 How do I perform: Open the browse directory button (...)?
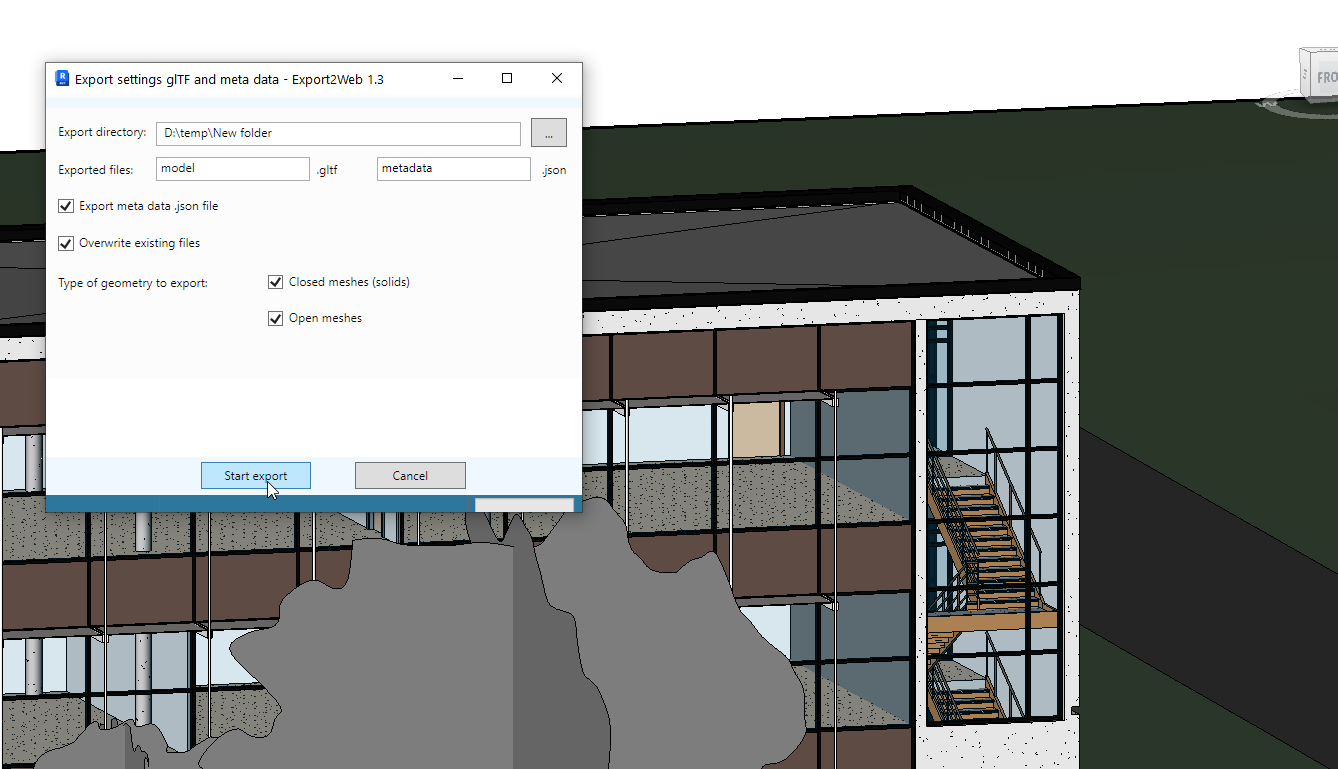(549, 133)
